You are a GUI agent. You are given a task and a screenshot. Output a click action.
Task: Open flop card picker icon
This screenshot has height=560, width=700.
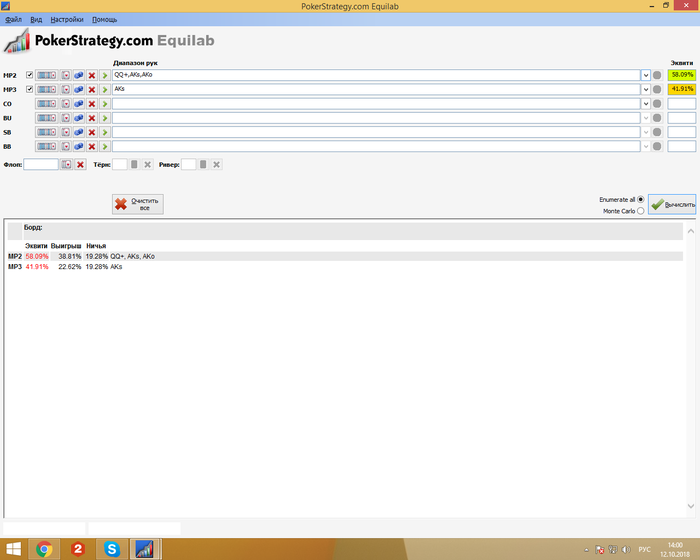[66, 165]
